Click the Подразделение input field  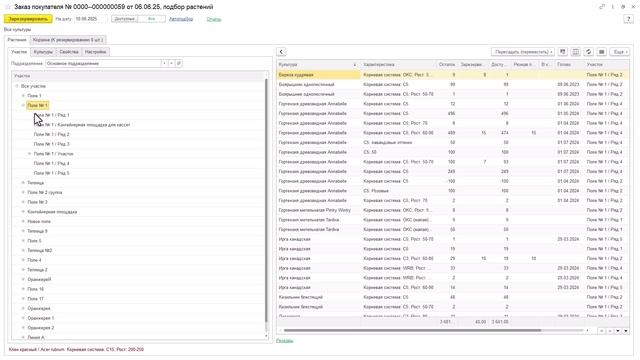click(x=103, y=64)
